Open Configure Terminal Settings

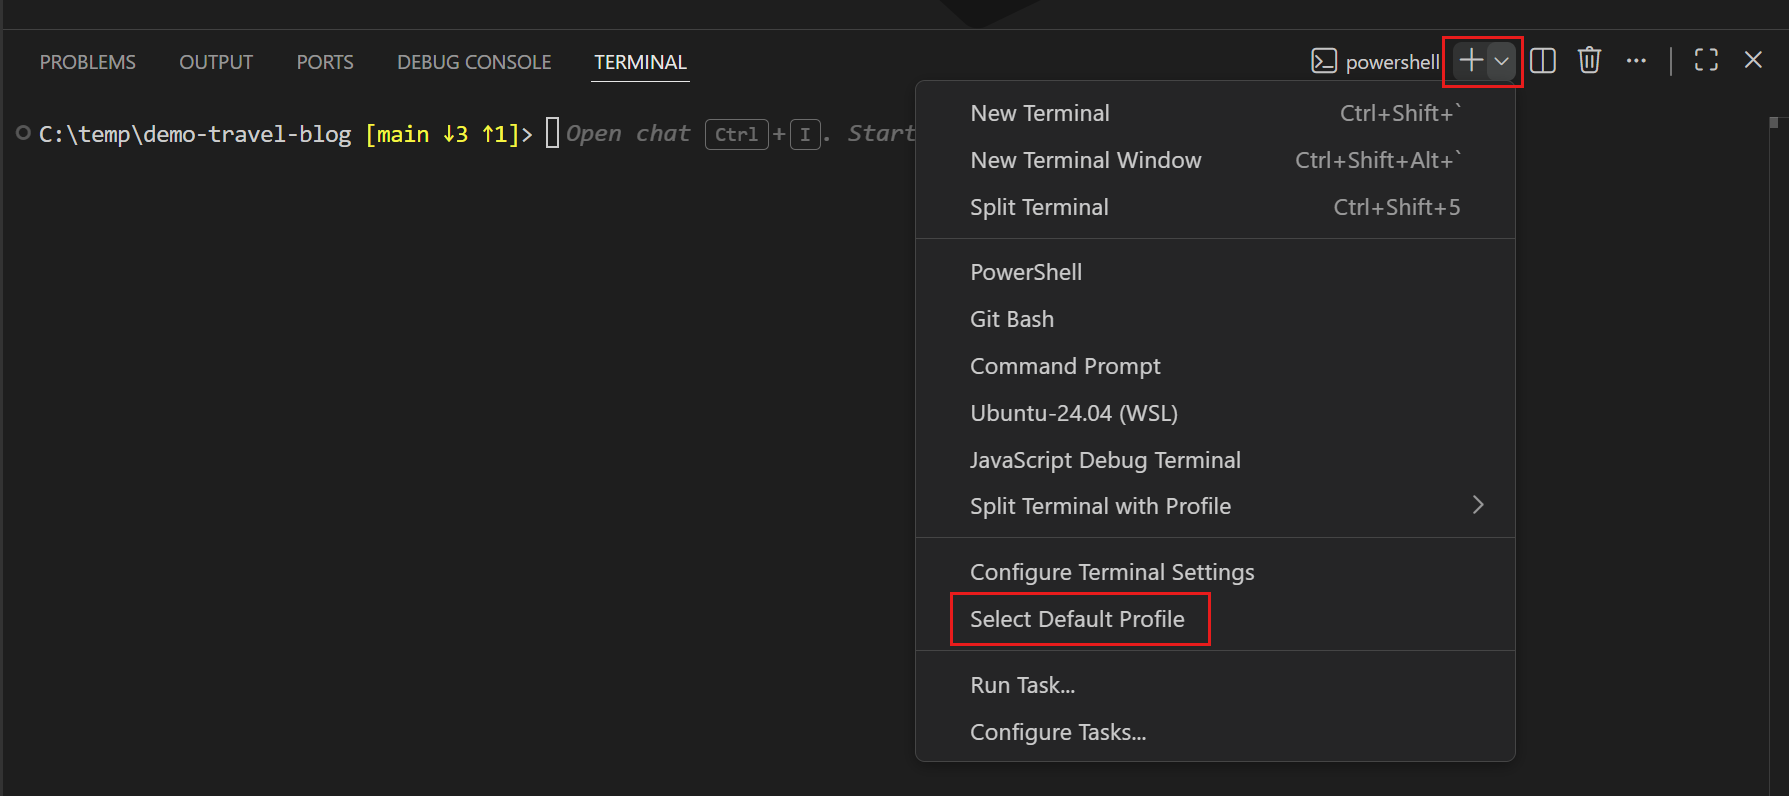(x=1112, y=572)
